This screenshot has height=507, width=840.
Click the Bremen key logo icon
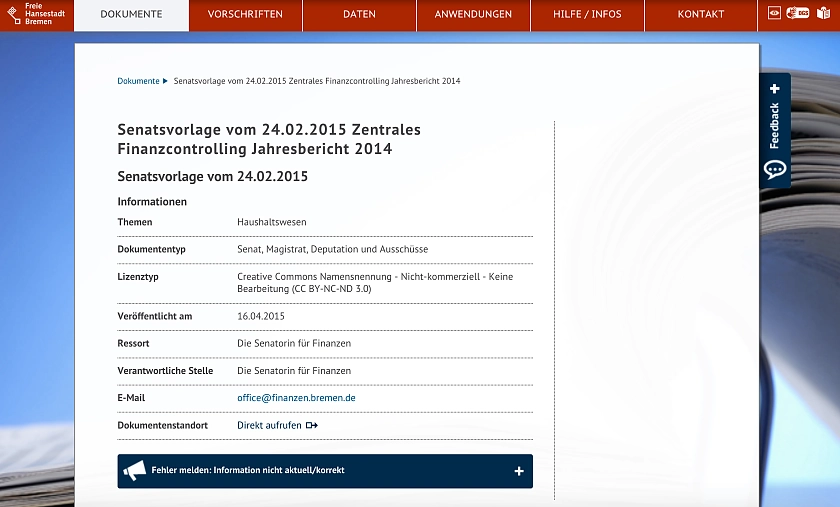coord(13,14)
